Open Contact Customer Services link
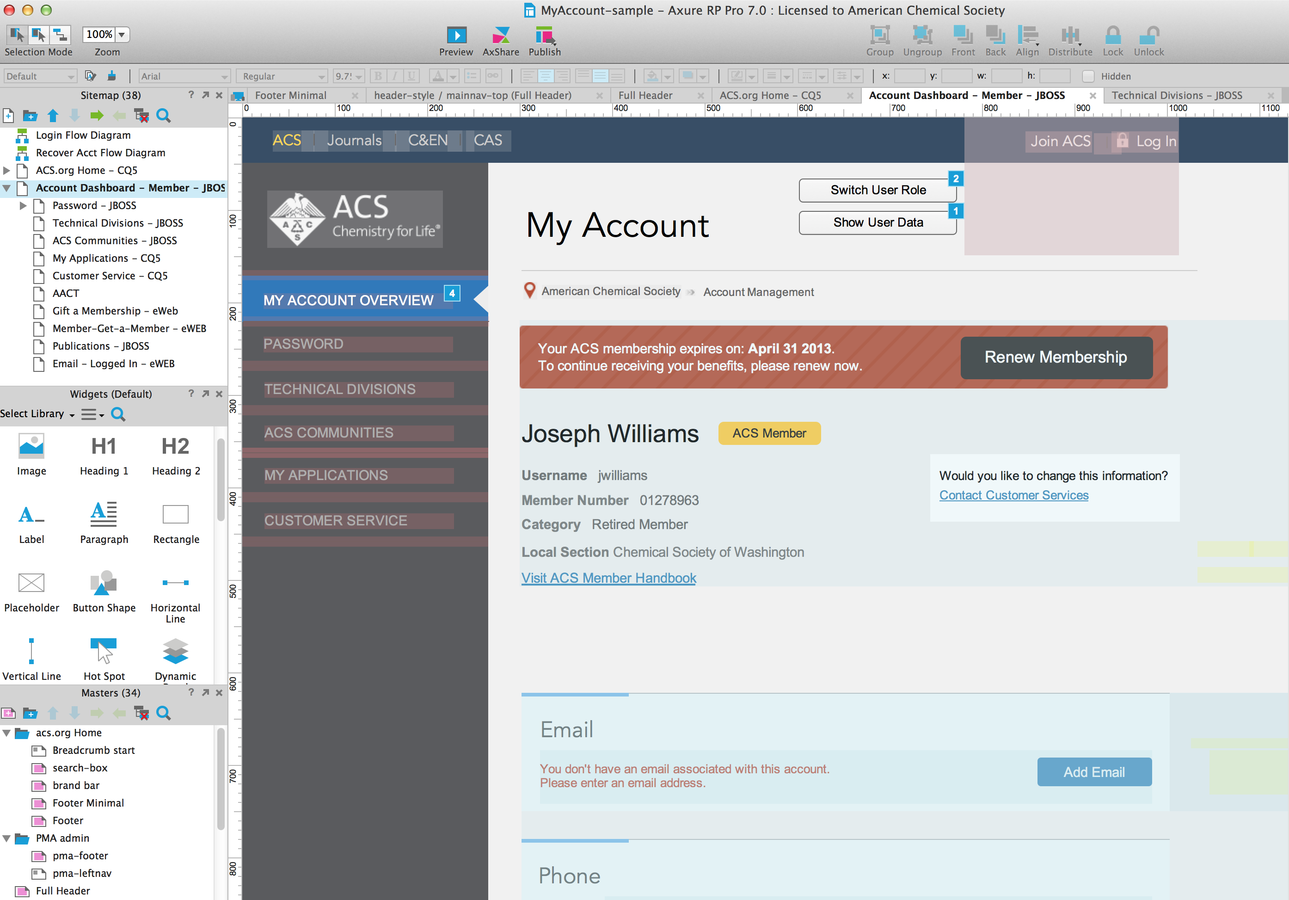Viewport: 1289px width, 900px height. [x=1014, y=495]
